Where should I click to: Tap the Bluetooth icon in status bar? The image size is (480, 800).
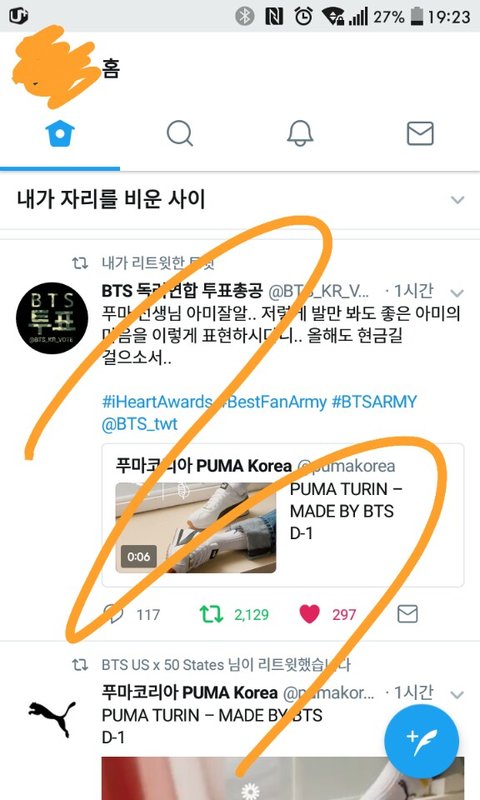[244, 16]
